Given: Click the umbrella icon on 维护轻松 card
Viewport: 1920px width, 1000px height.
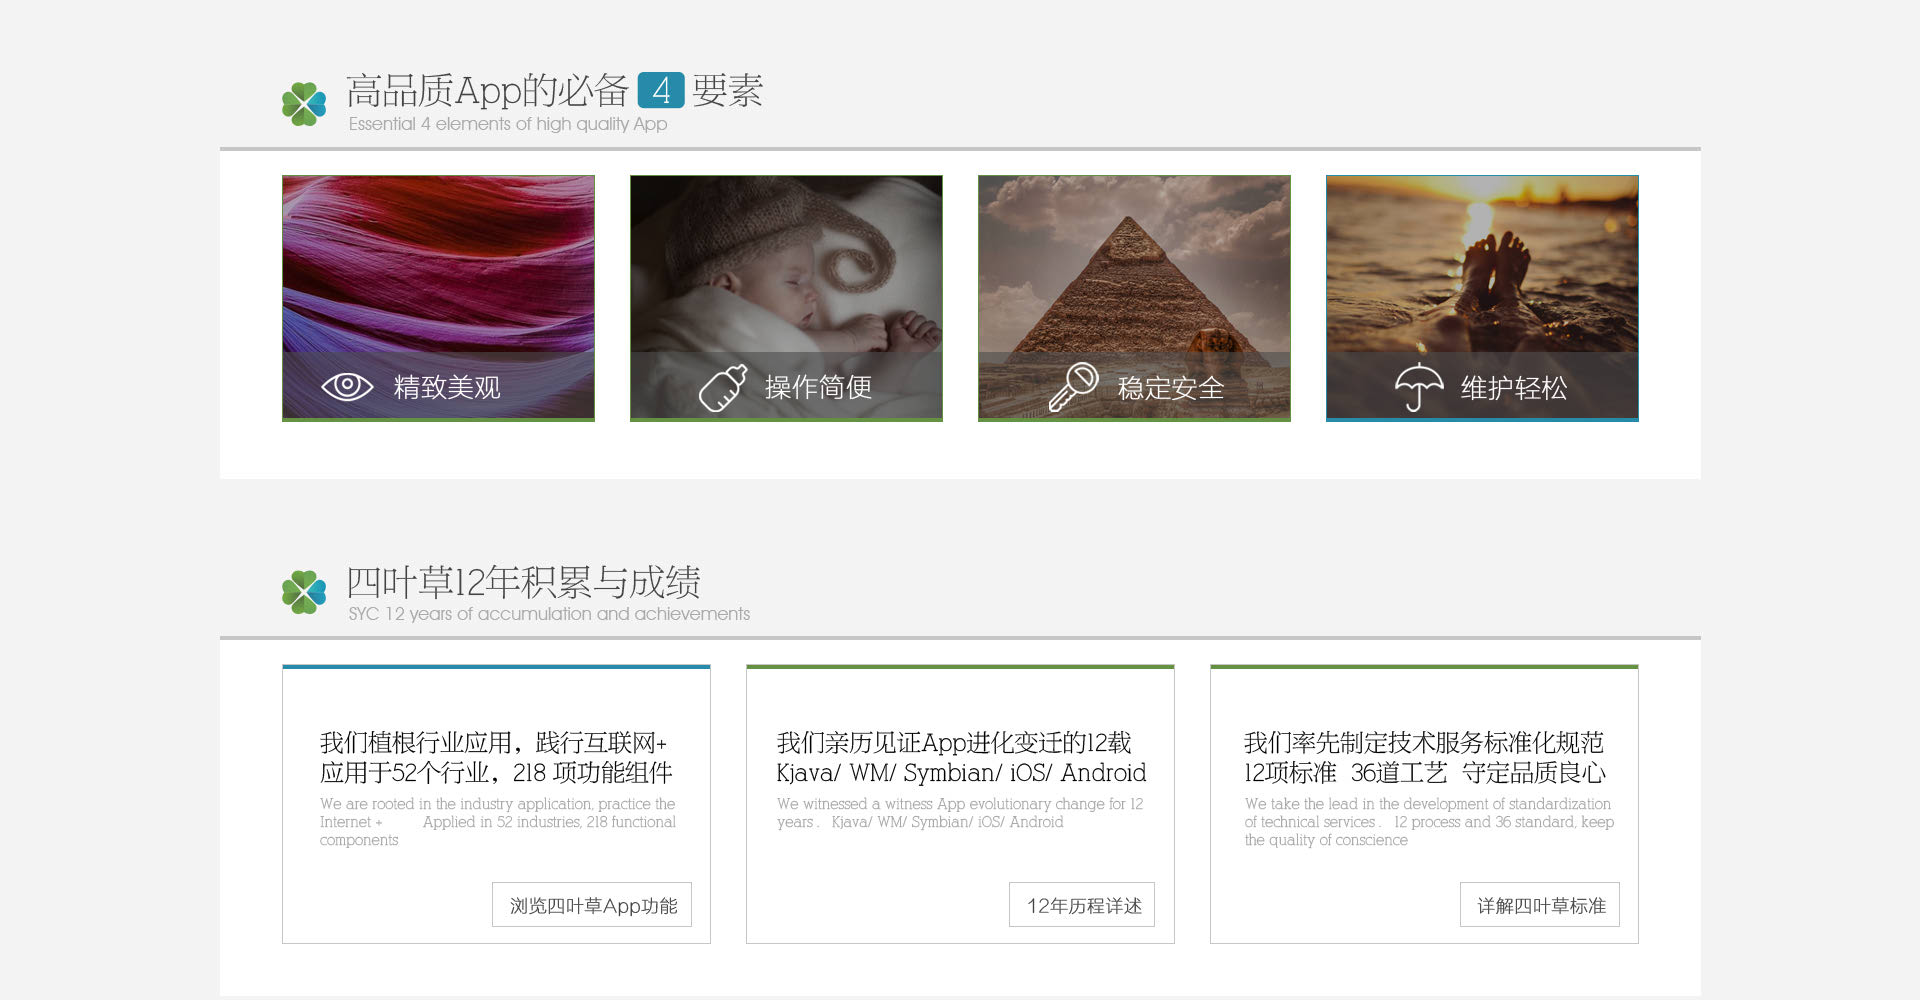Looking at the screenshot, I should click(1419, 387).
